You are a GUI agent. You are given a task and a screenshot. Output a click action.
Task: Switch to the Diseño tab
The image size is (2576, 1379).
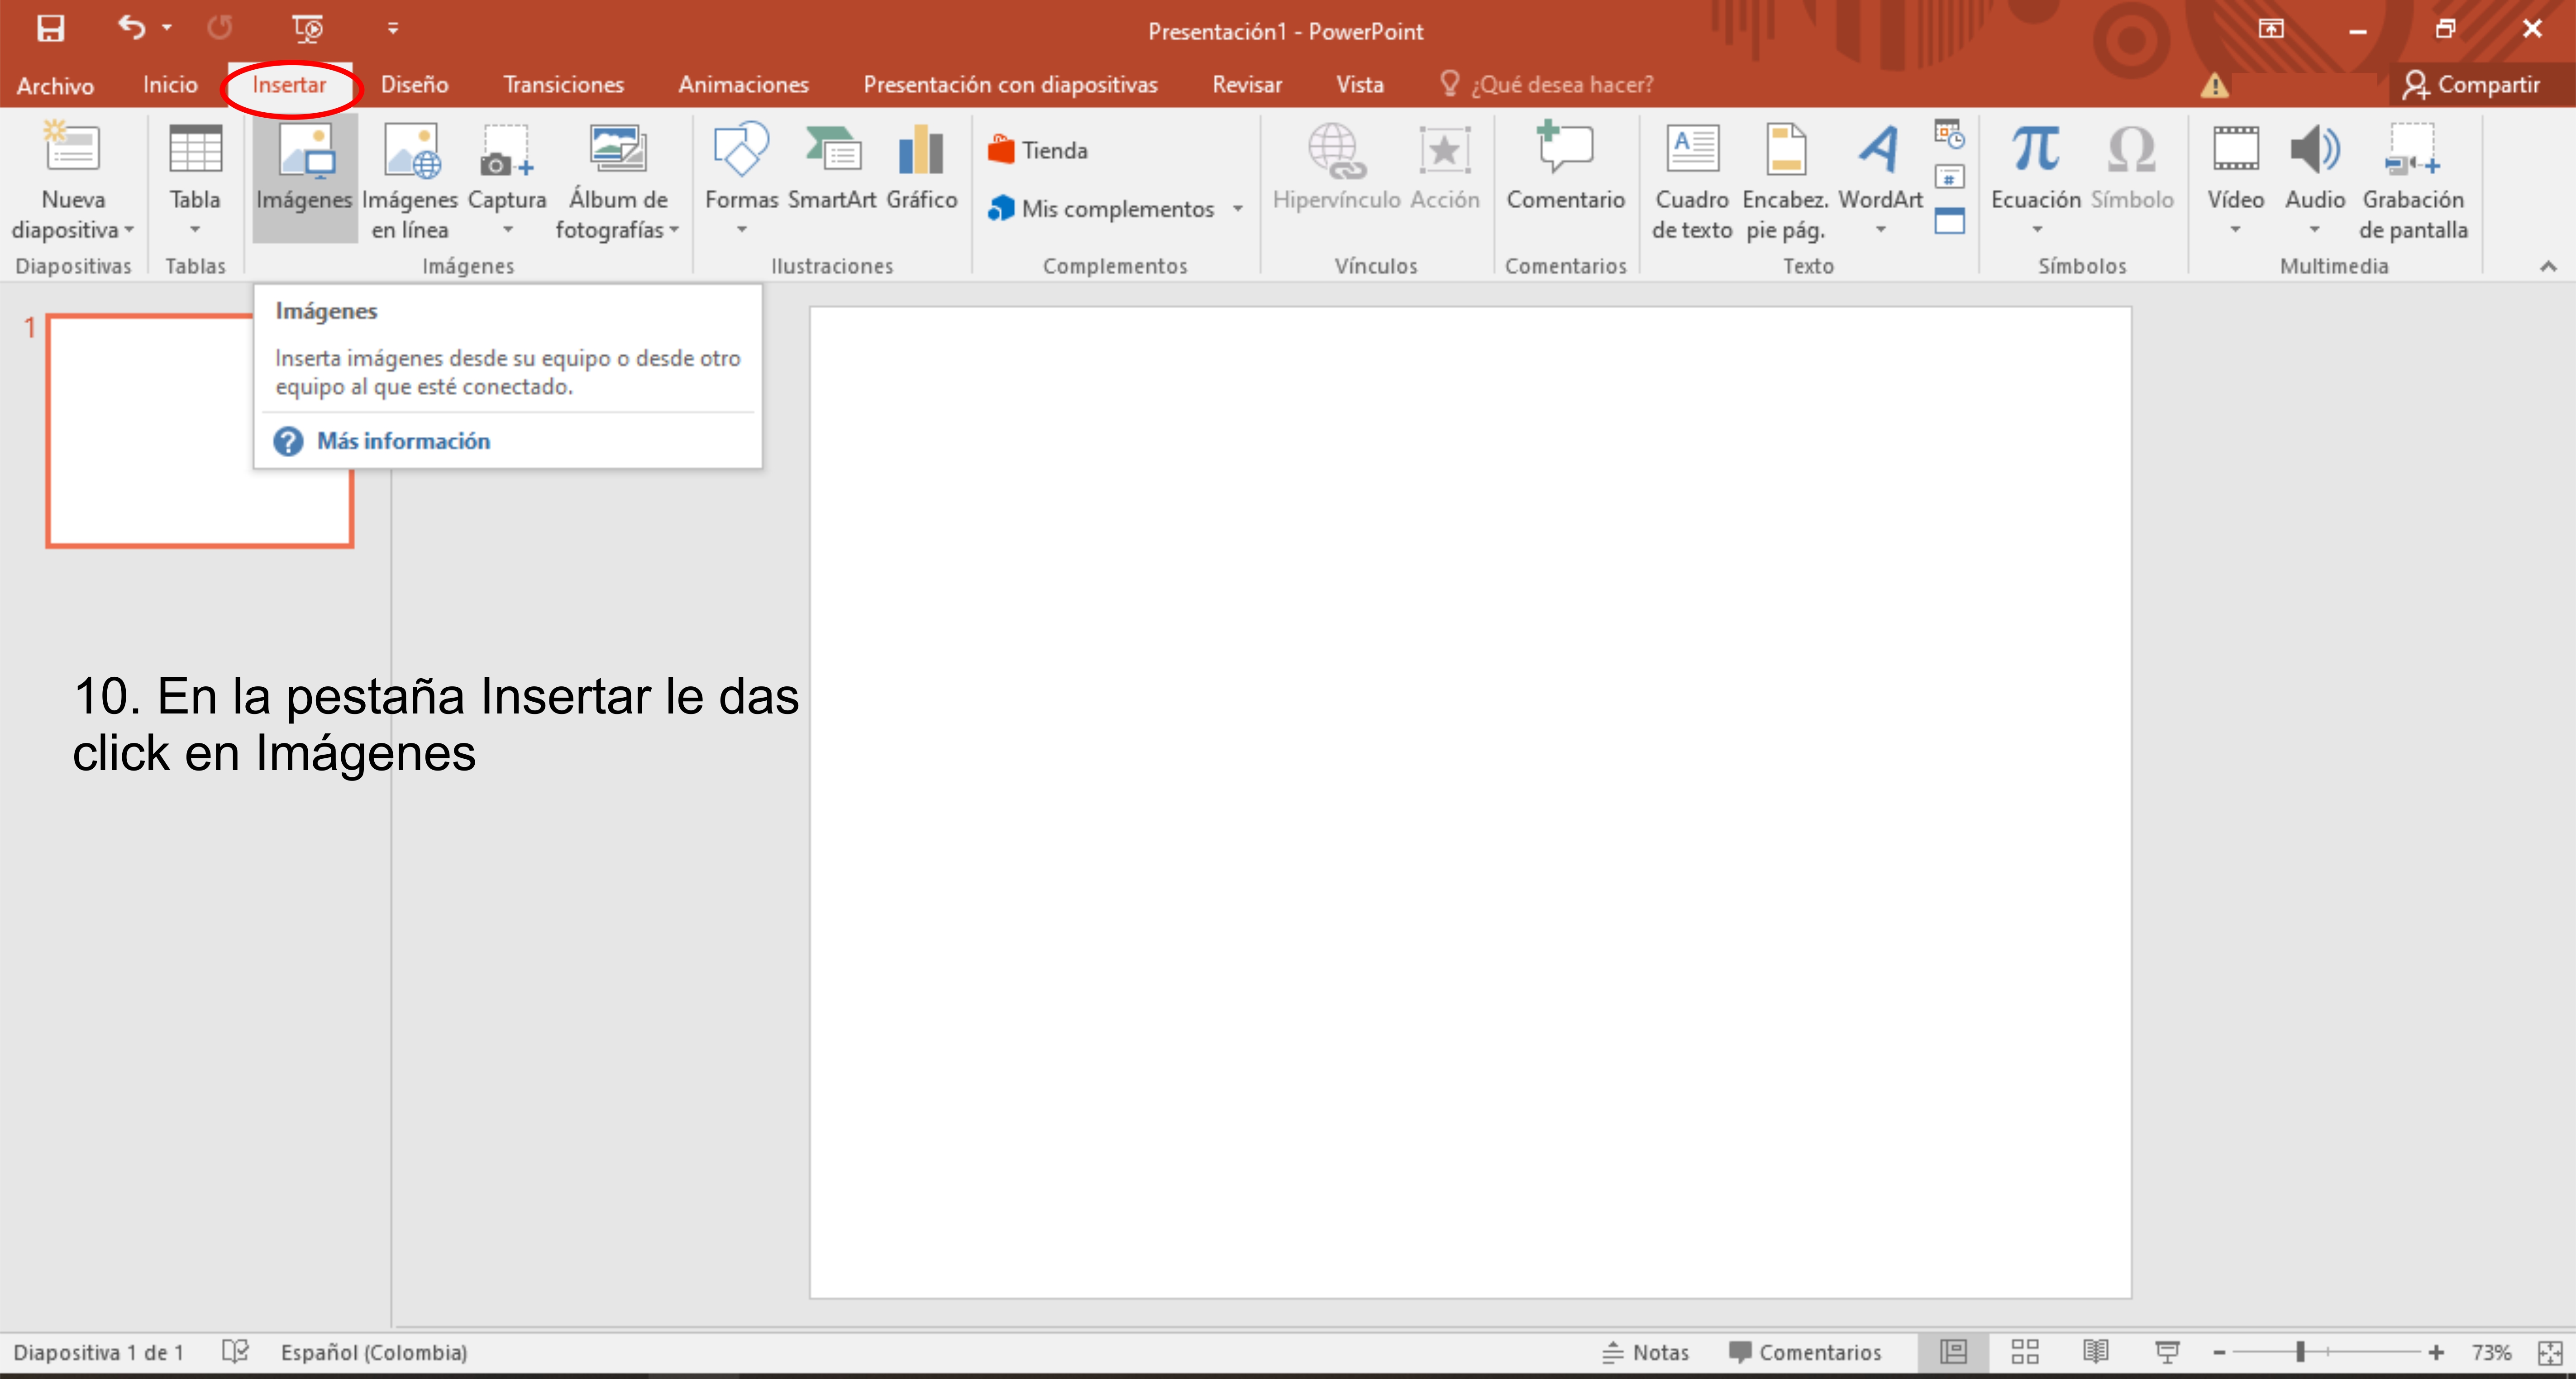tap(414, 85)
